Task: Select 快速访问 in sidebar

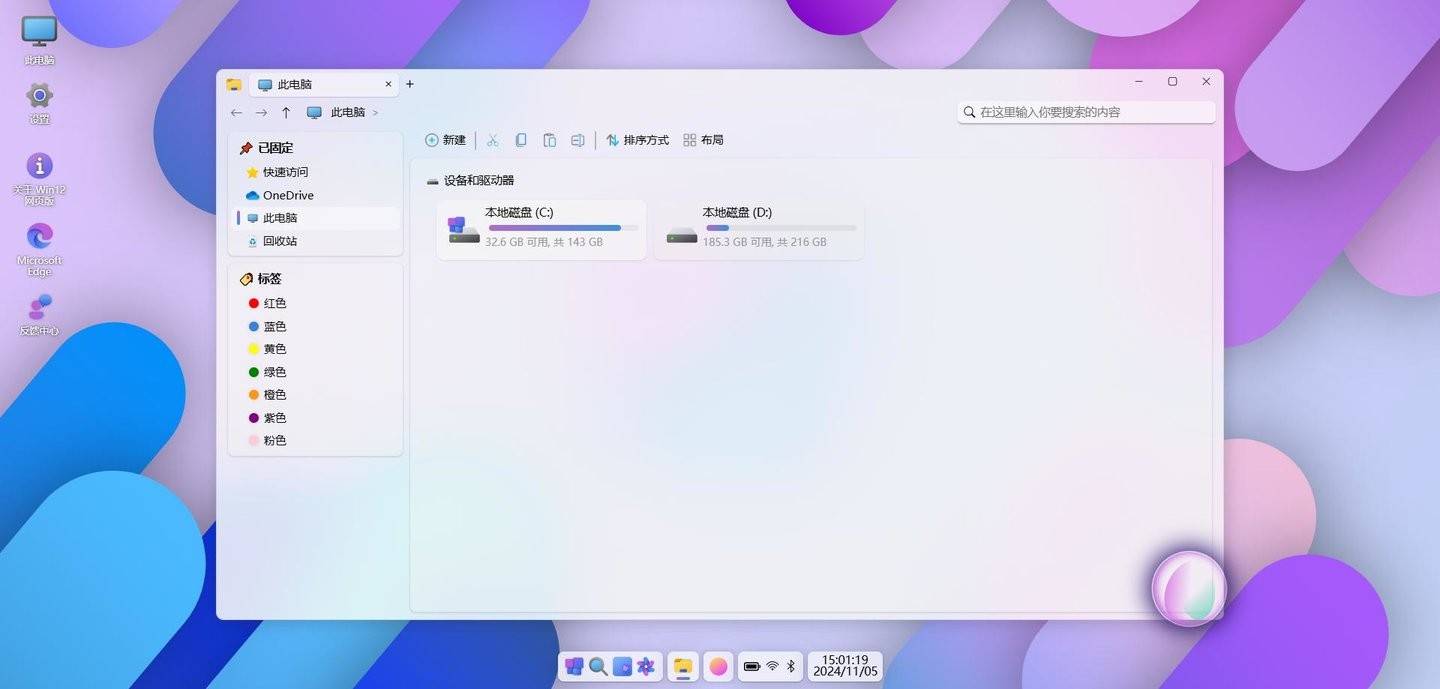Action: click(x=316, y=172)
